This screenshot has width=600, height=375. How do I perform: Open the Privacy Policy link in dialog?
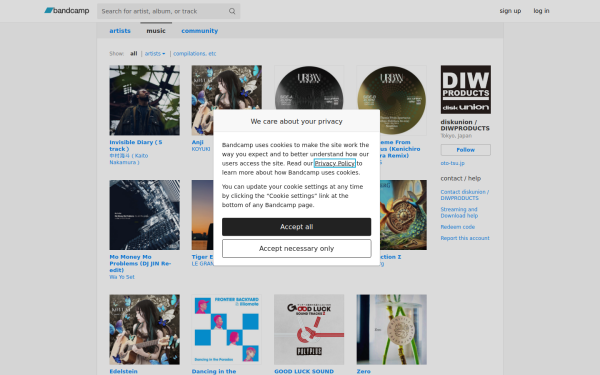334,163
